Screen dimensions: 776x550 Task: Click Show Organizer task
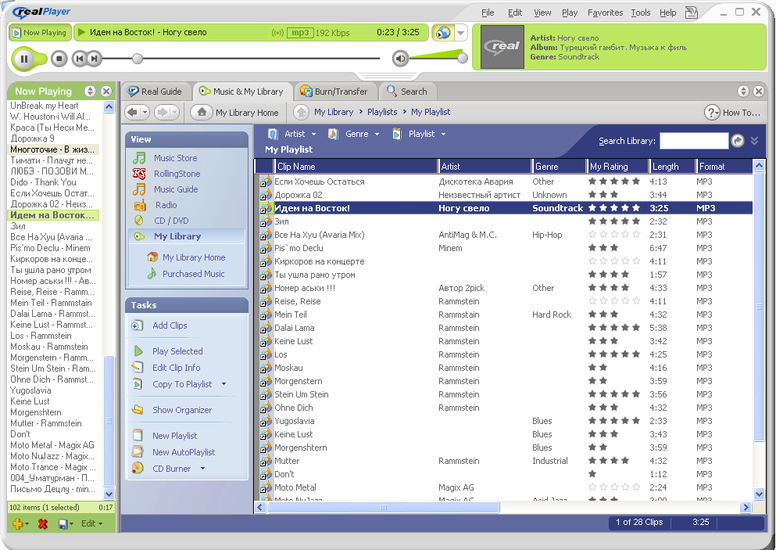tap(182, 410)
